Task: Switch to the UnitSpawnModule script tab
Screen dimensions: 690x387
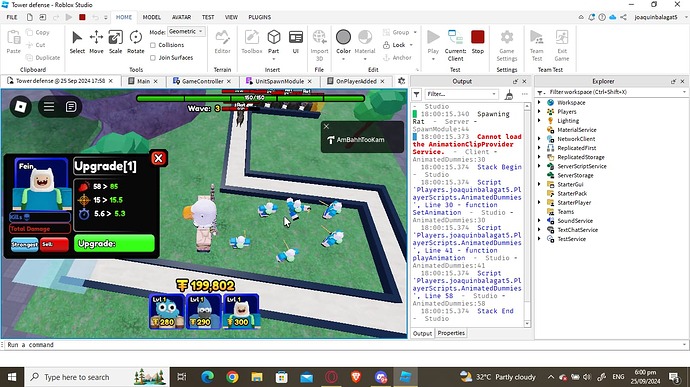Action: [x=279, y=81]
